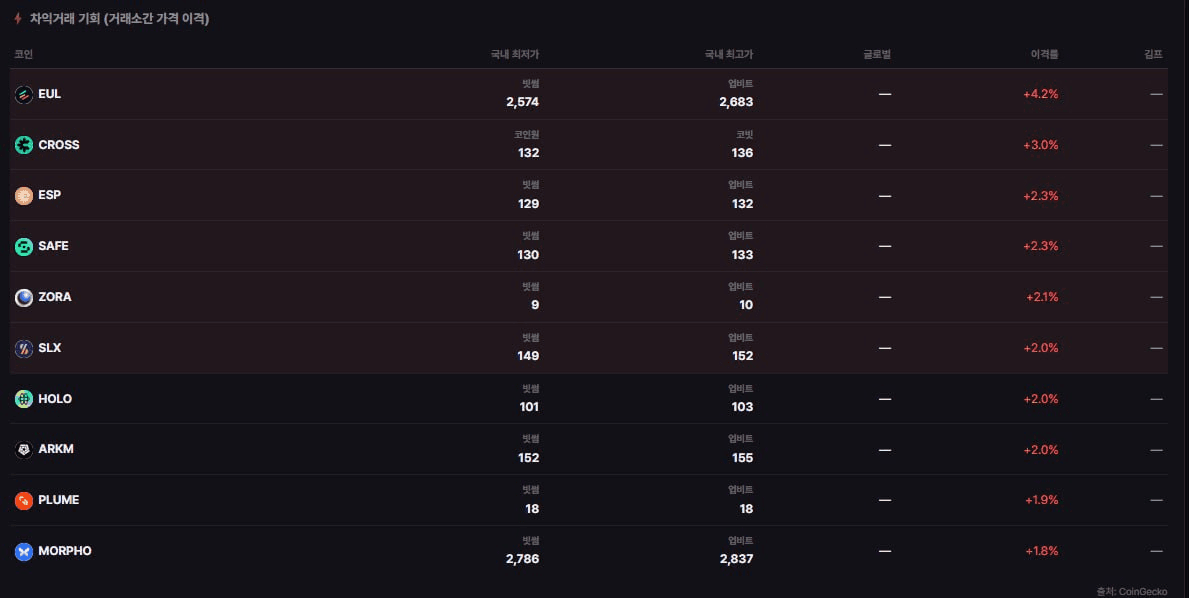Sort by the 국내 최저가 column header
Screen dimensions: 1189x598
point(515,55)
